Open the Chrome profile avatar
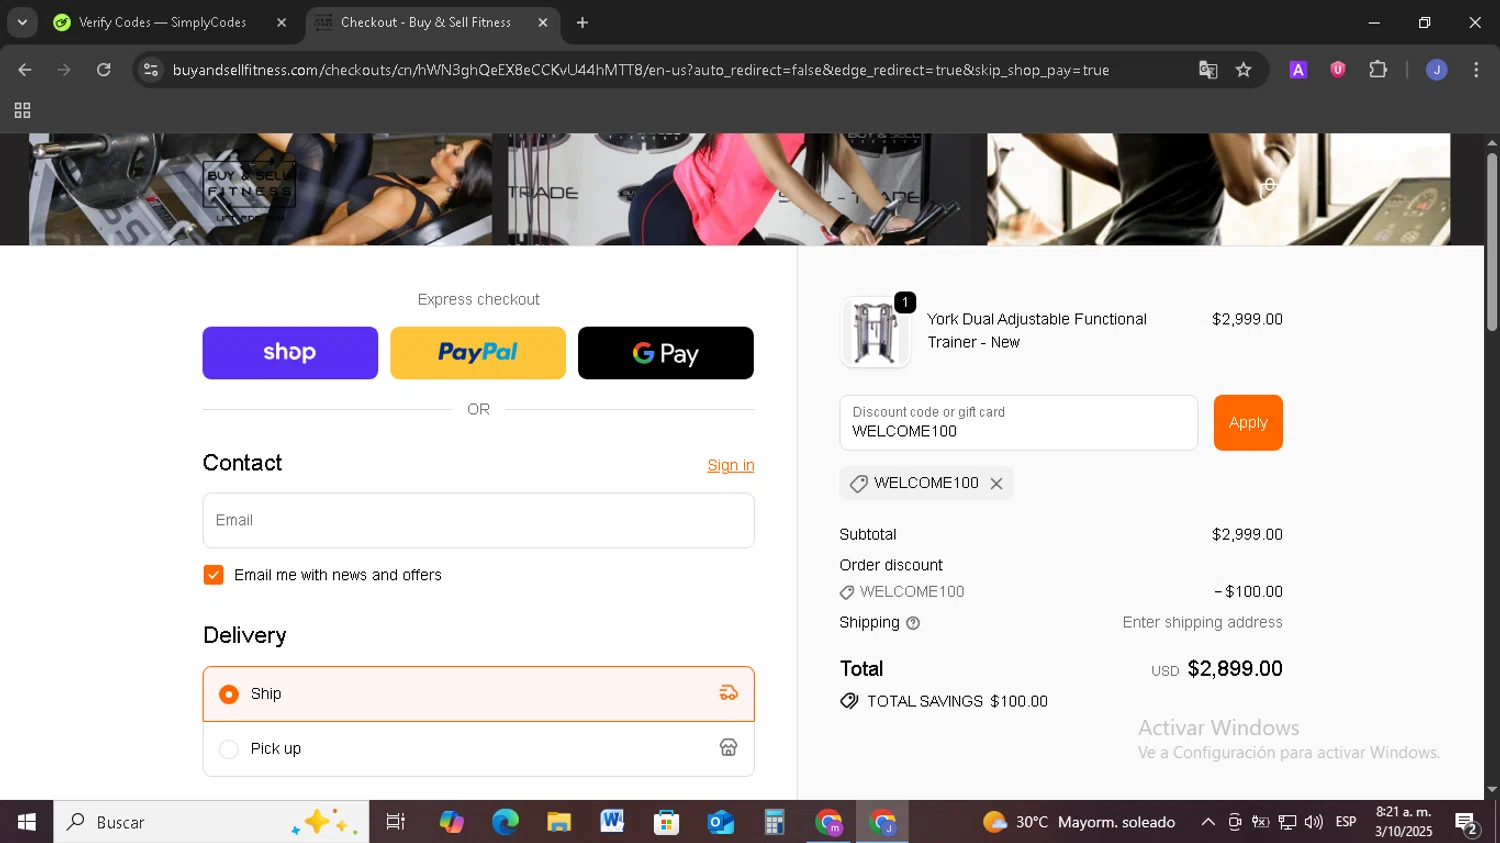1500x843 pixels. point(1437,70)
